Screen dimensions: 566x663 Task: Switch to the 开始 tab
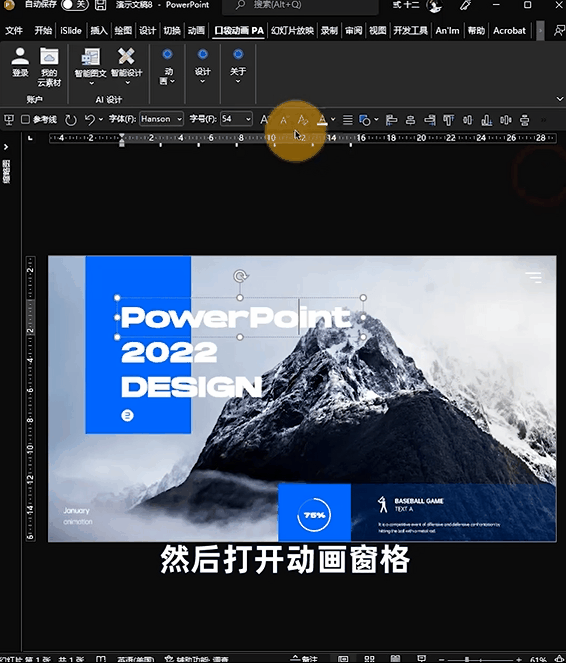43,30
